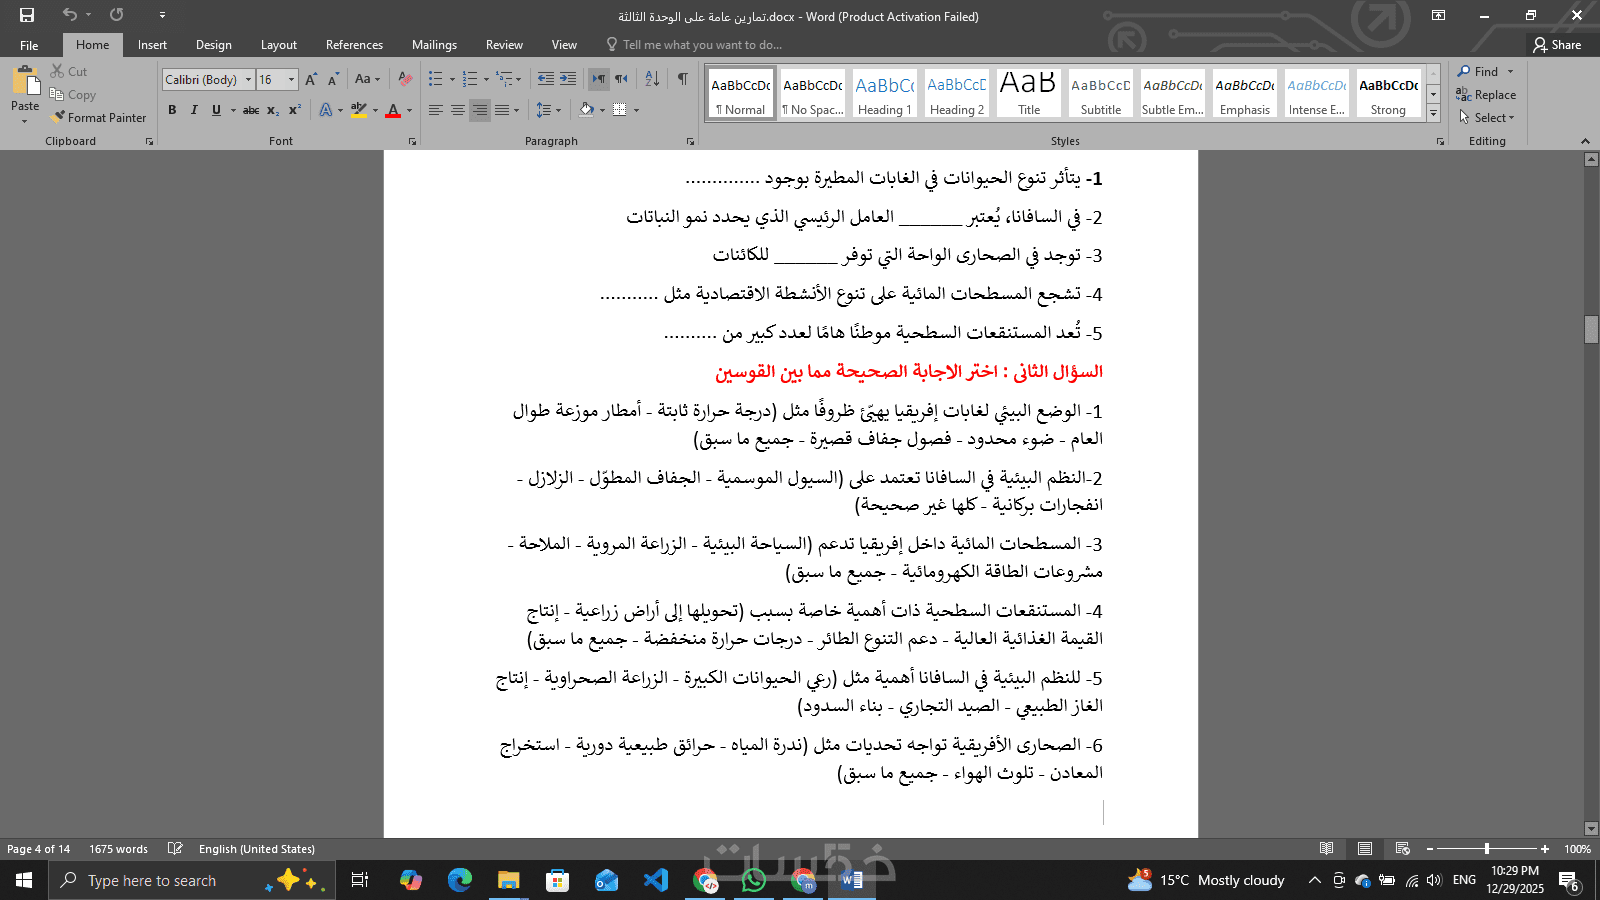This screenshot has height=900, width=1600.
Task: Expand the multilevel list dropdown
Action: pyautogui.click(x=518, y=79)
